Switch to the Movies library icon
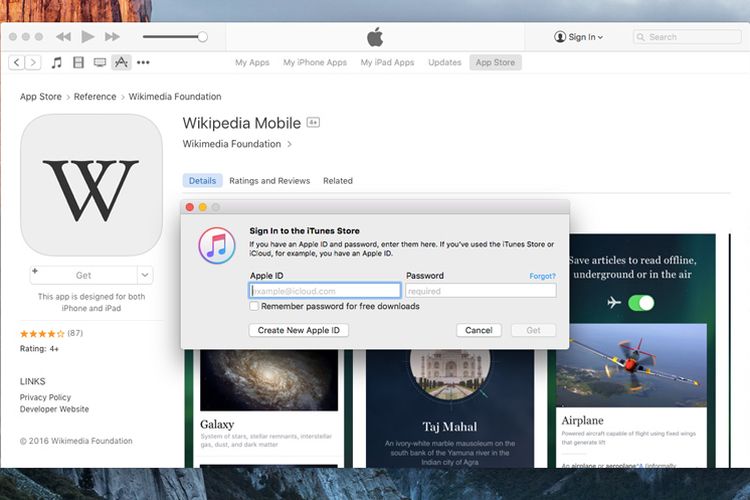This screenshot has width=750, height=500. click(x=78, y=62)
